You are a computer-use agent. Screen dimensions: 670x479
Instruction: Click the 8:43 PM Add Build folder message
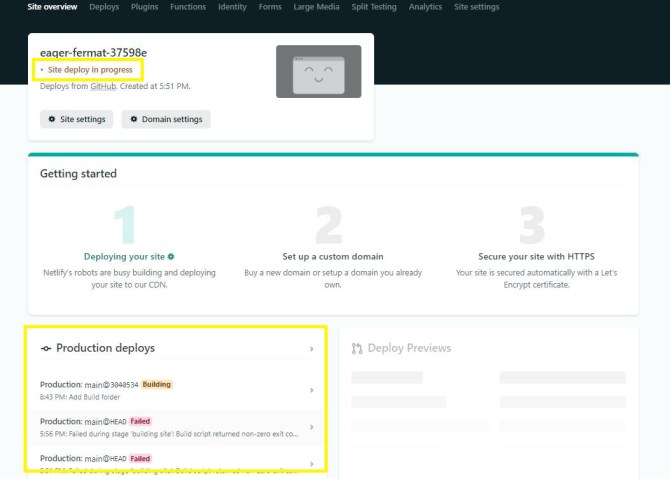80,397
